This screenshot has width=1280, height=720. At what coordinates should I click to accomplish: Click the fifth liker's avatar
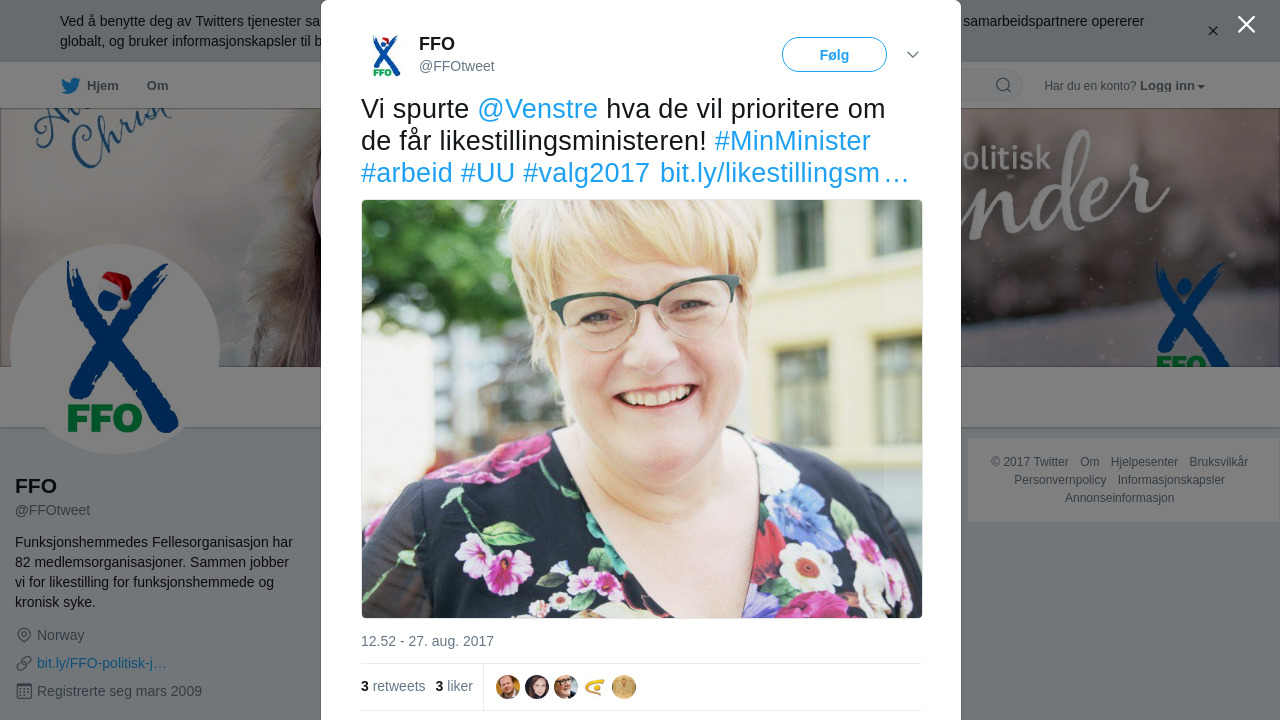coord(624,687)
